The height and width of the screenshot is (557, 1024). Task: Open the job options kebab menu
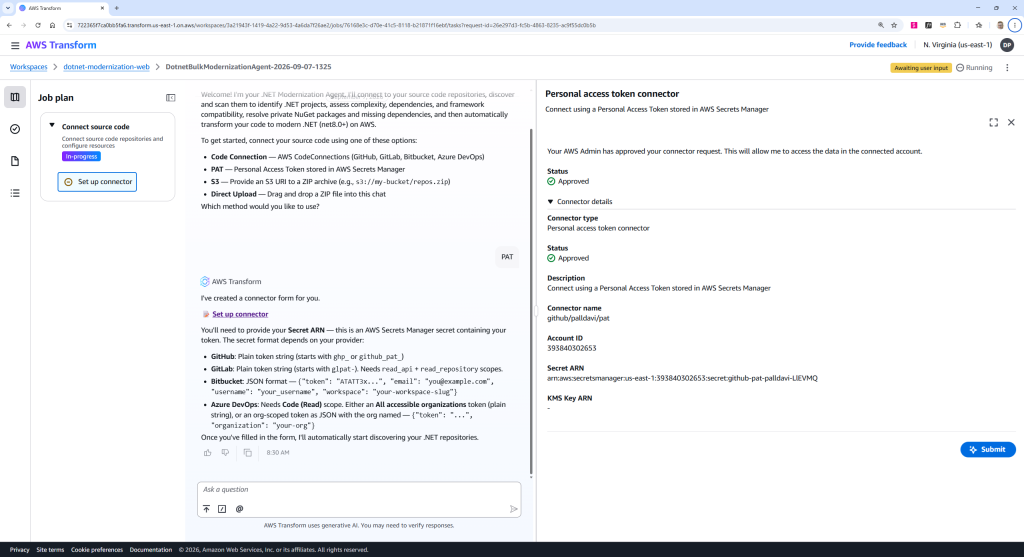(1007, 68)
